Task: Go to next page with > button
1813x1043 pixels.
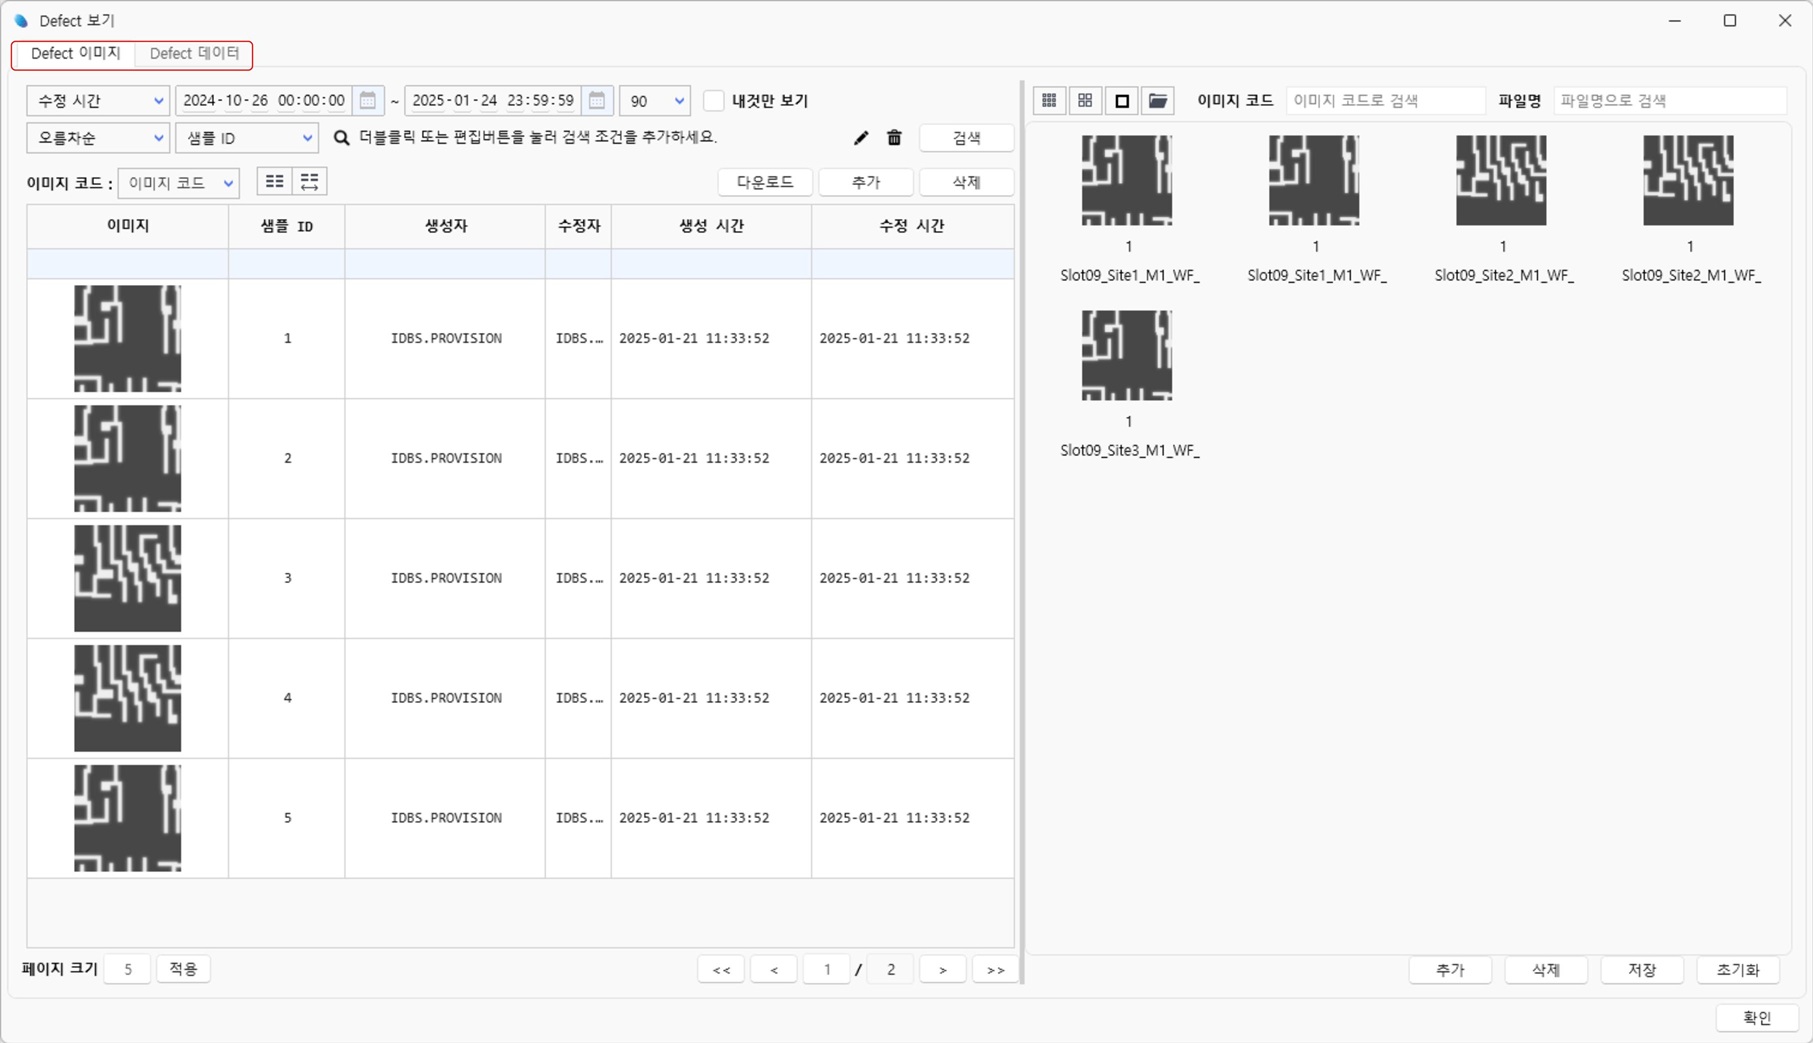Action: click(942, 969)
